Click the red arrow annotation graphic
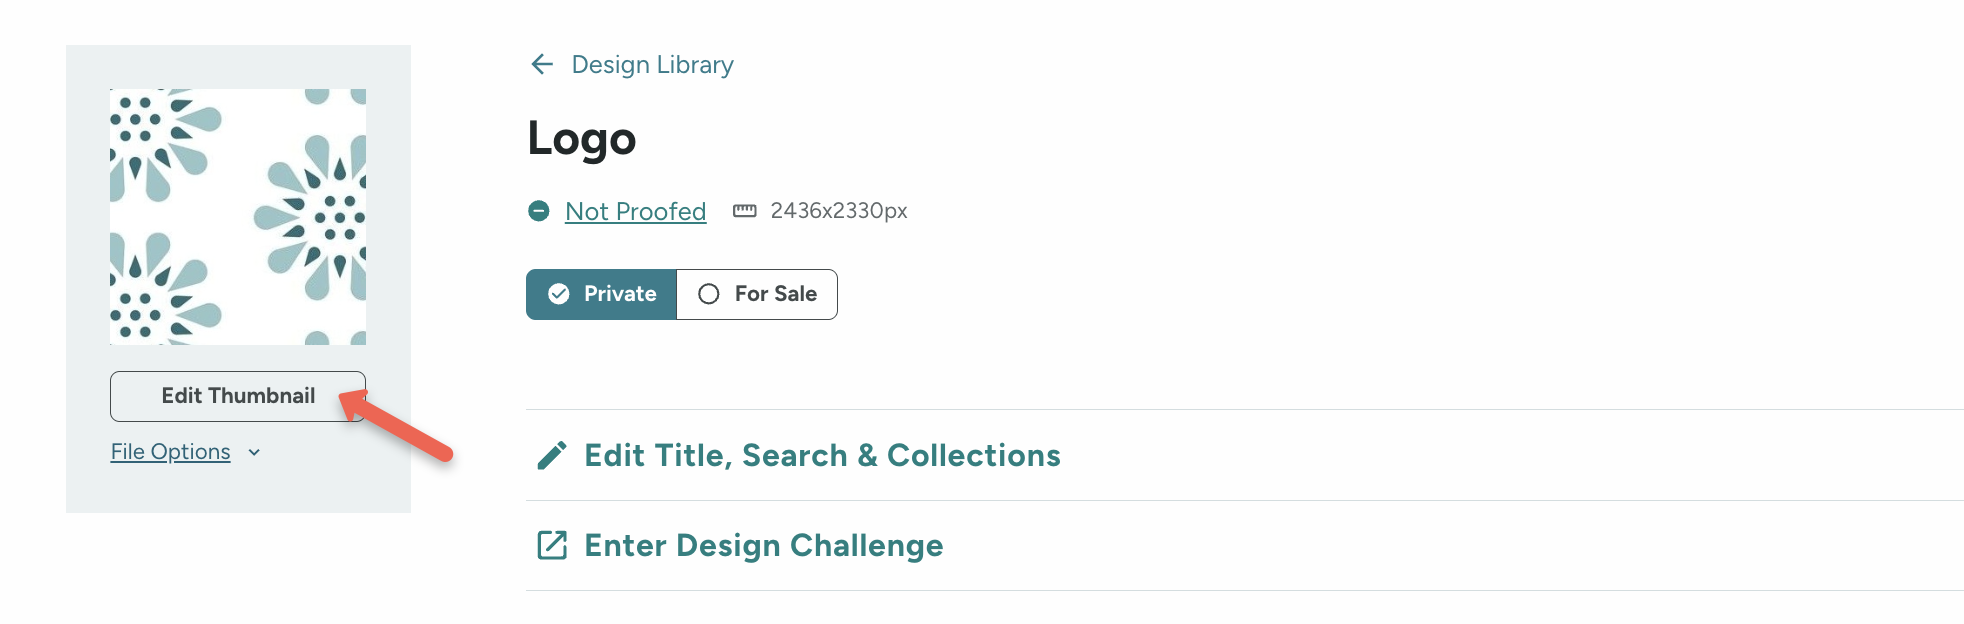This screenshot has width=1964, height=624. point(400,427)
